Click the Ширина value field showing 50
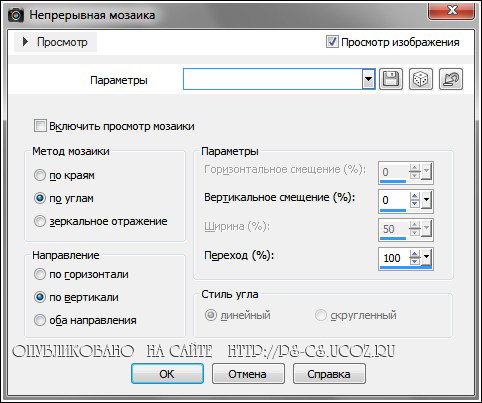This screenshot has width=482, height=403. (x=394, y=229)
